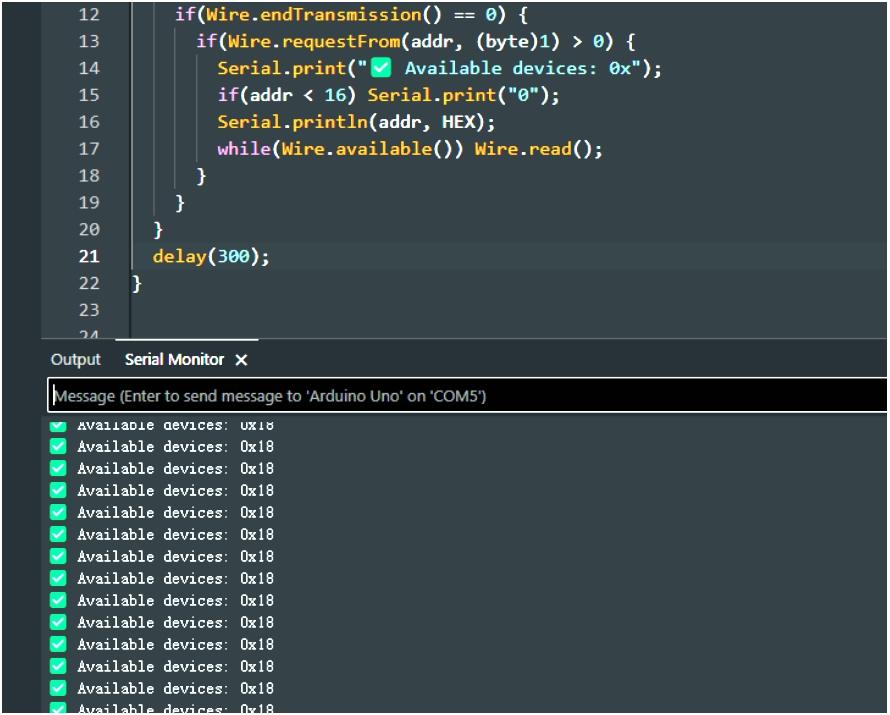
Task: Click line number 14 in the gutter
Action: point(89,68)
